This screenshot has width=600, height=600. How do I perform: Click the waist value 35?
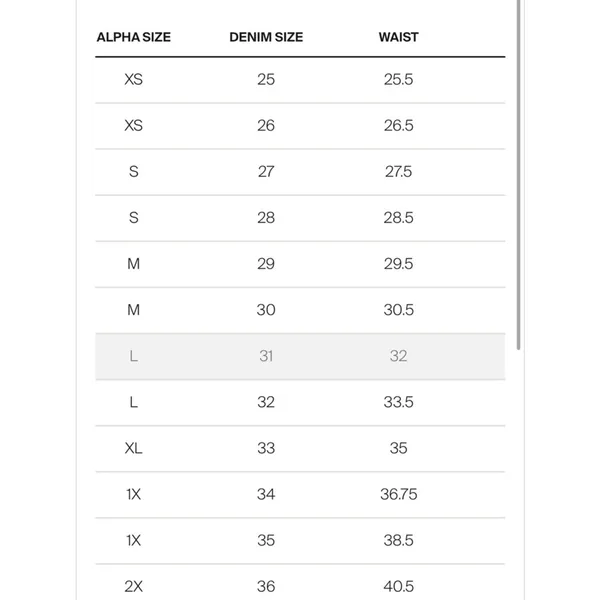point(398,448)
